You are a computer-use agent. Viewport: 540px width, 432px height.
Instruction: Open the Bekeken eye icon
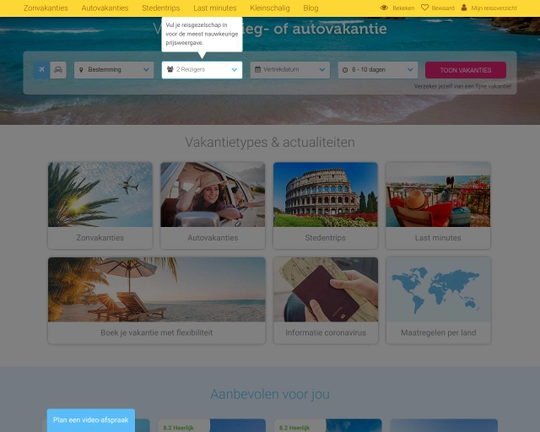384,8
